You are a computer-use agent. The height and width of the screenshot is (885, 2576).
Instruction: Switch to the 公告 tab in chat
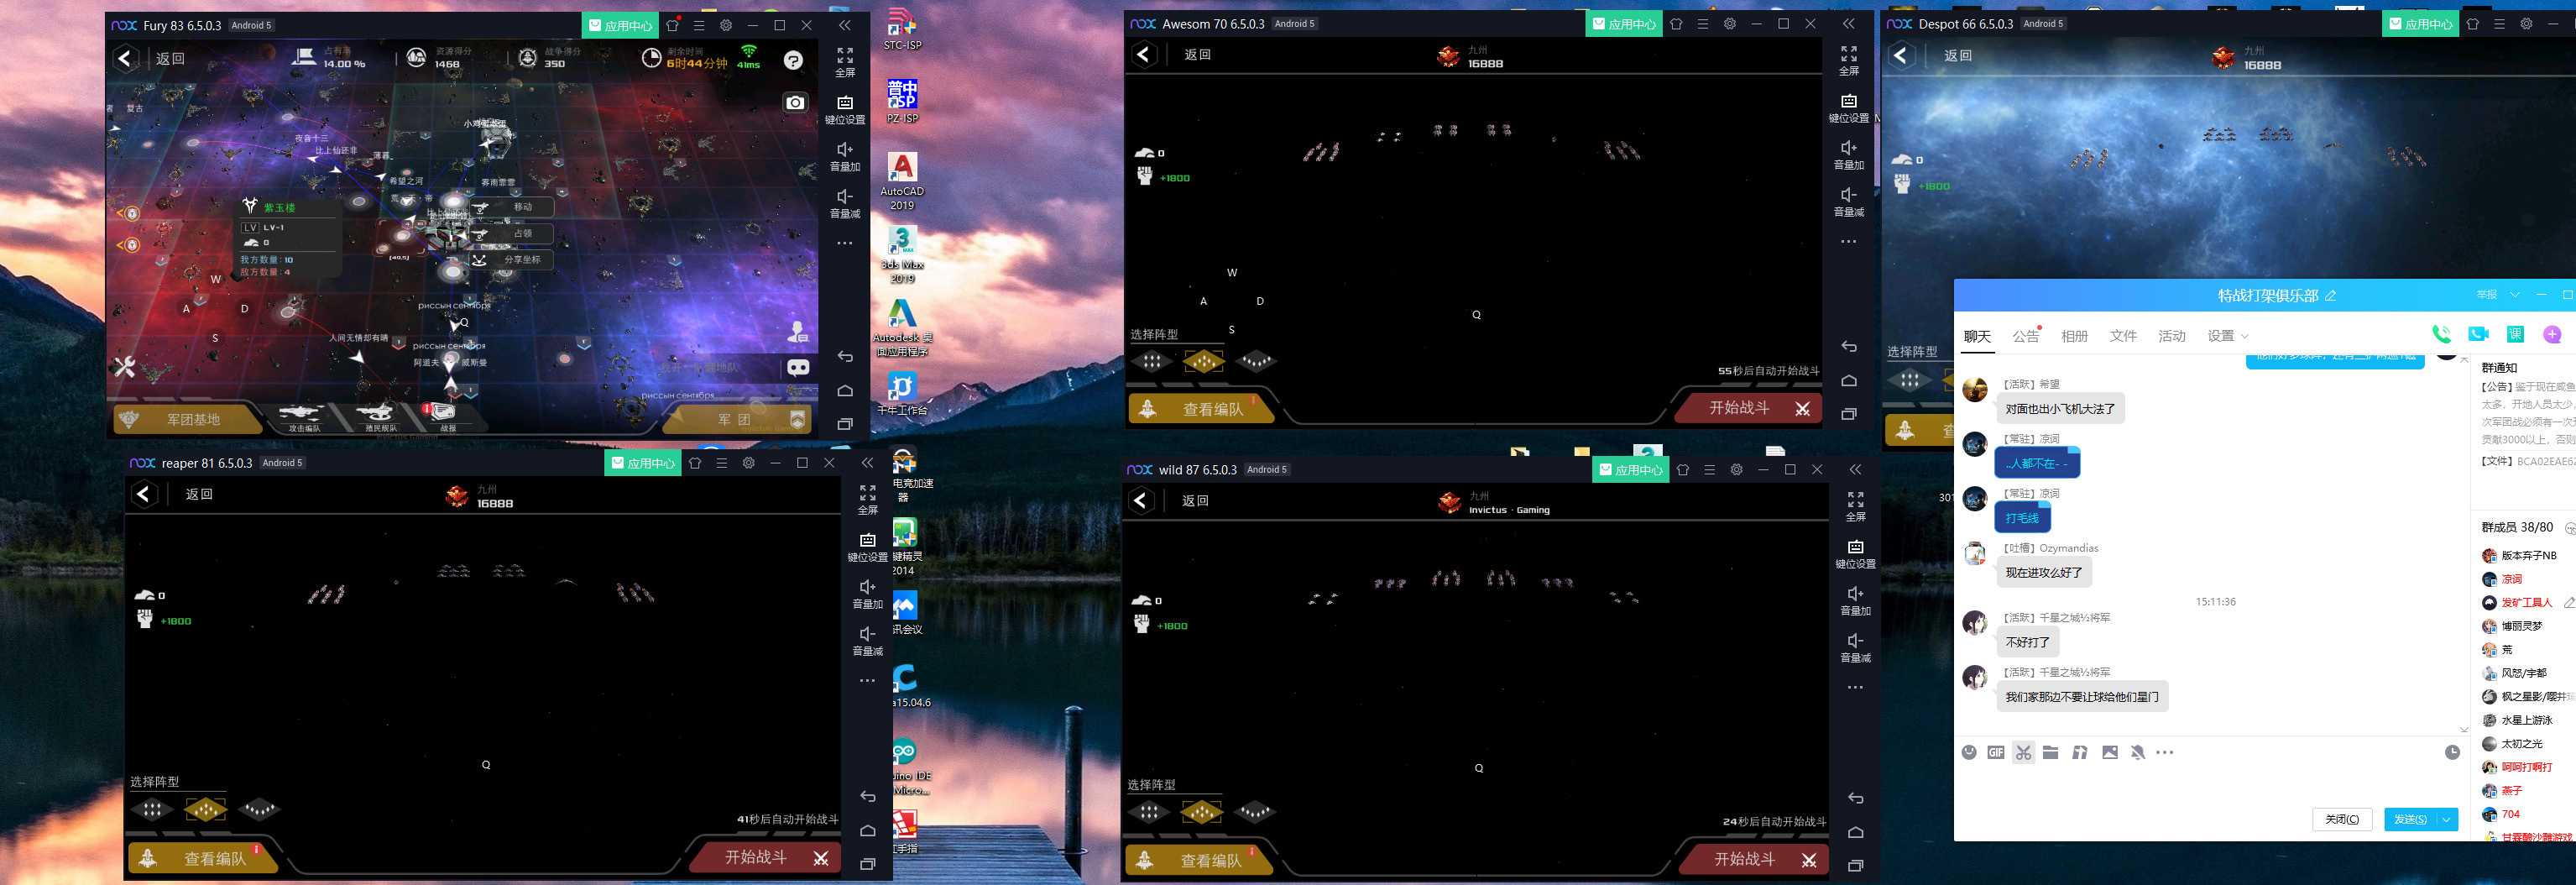[x=2025, y=336]
